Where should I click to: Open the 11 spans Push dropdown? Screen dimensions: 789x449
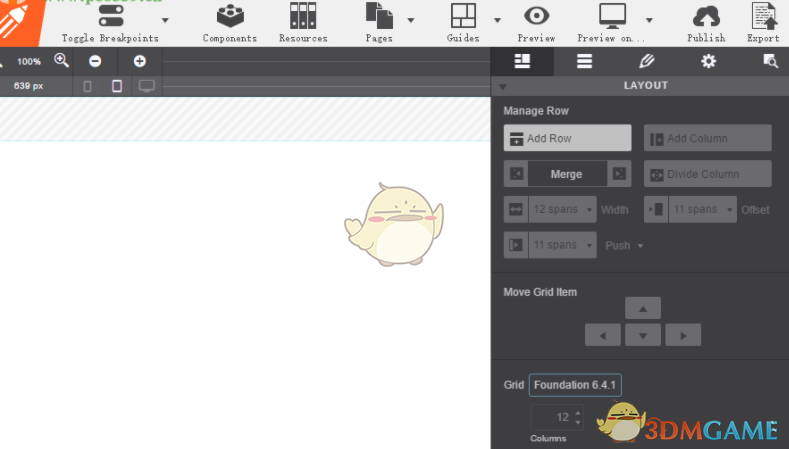(x=563, y=245)
